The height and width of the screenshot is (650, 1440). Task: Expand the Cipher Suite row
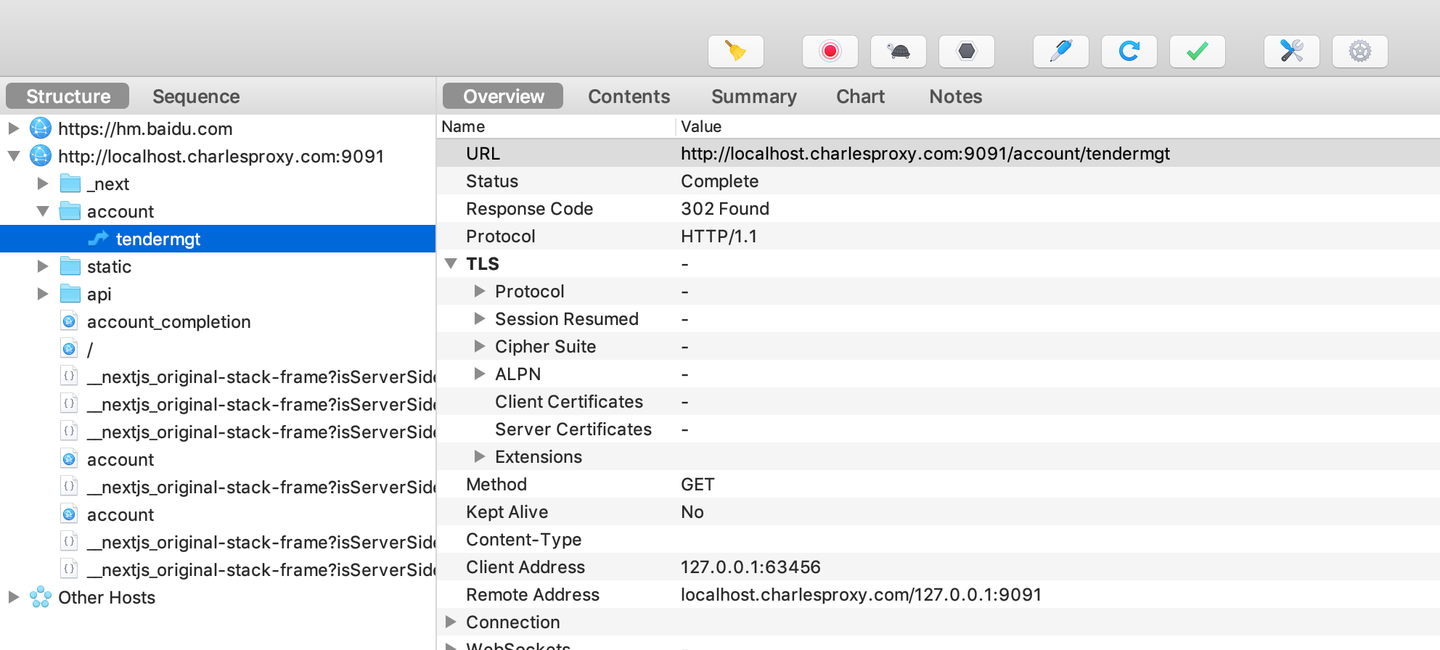(480, 346)
